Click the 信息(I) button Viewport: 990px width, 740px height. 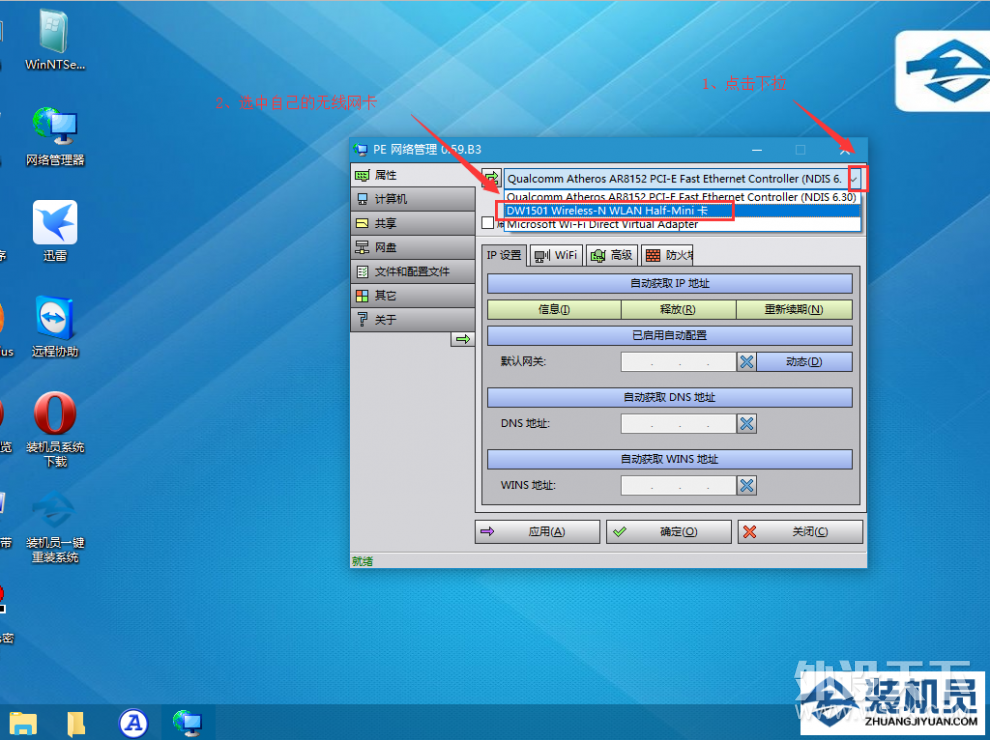tap(554, 309)
